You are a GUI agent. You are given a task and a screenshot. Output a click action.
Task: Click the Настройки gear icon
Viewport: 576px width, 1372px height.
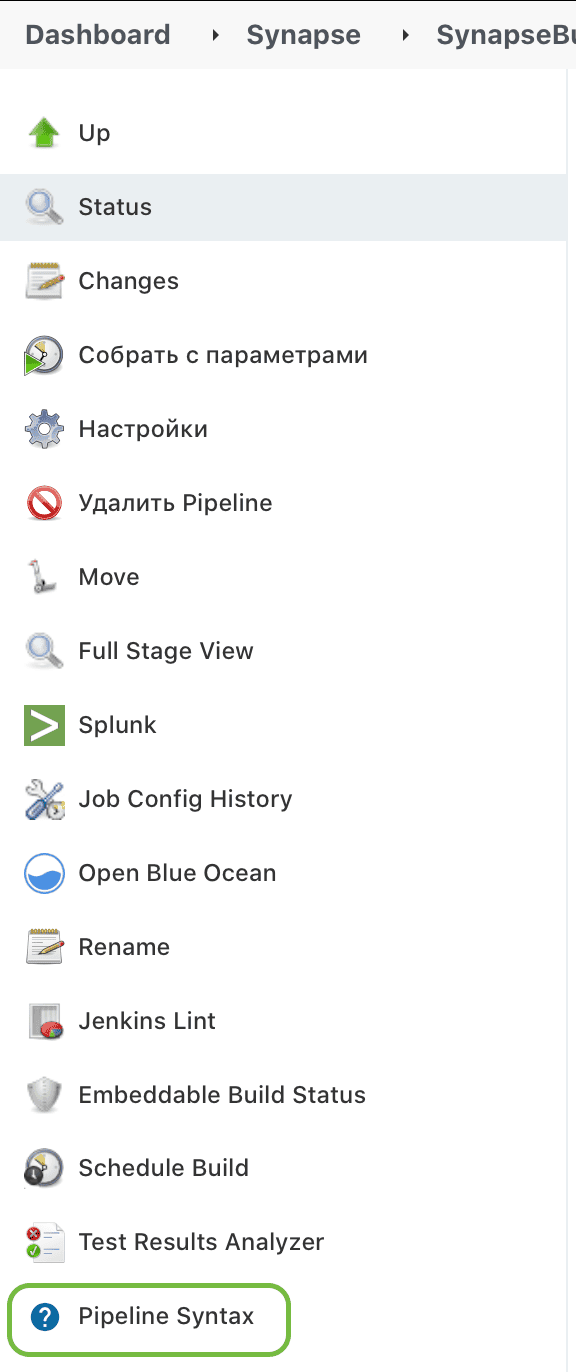coord(44,429)
